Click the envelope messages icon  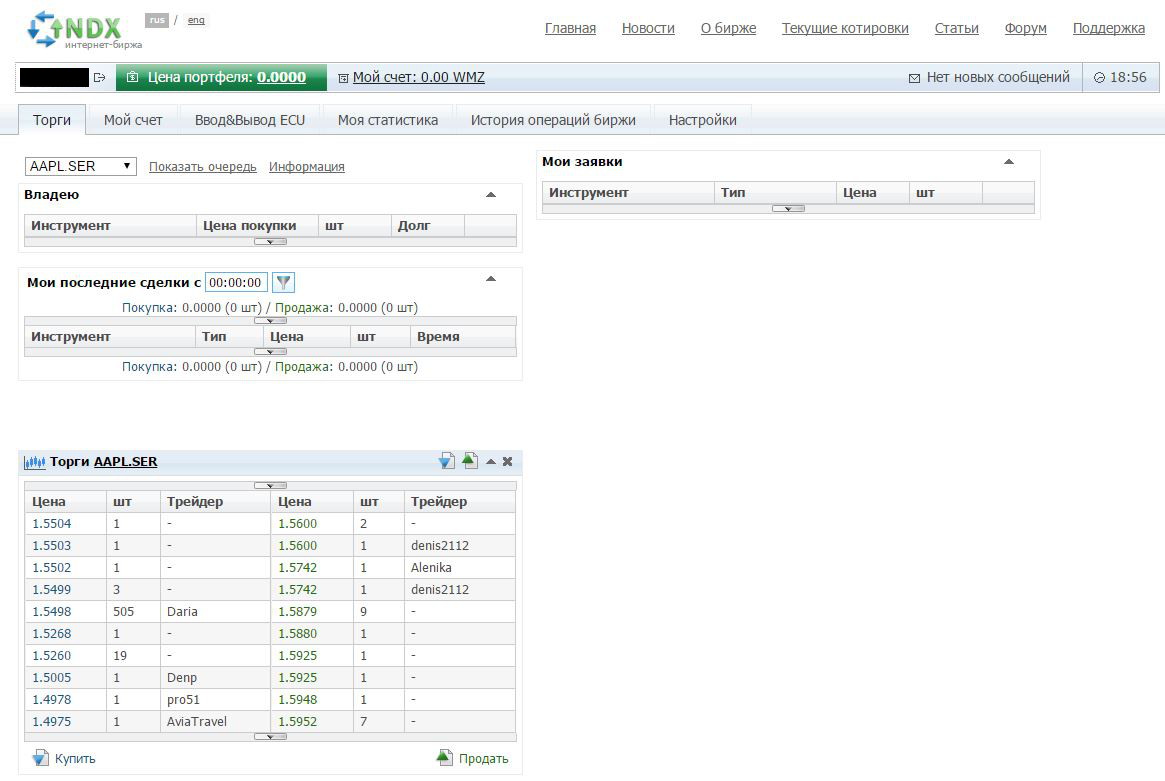(915, 78)
